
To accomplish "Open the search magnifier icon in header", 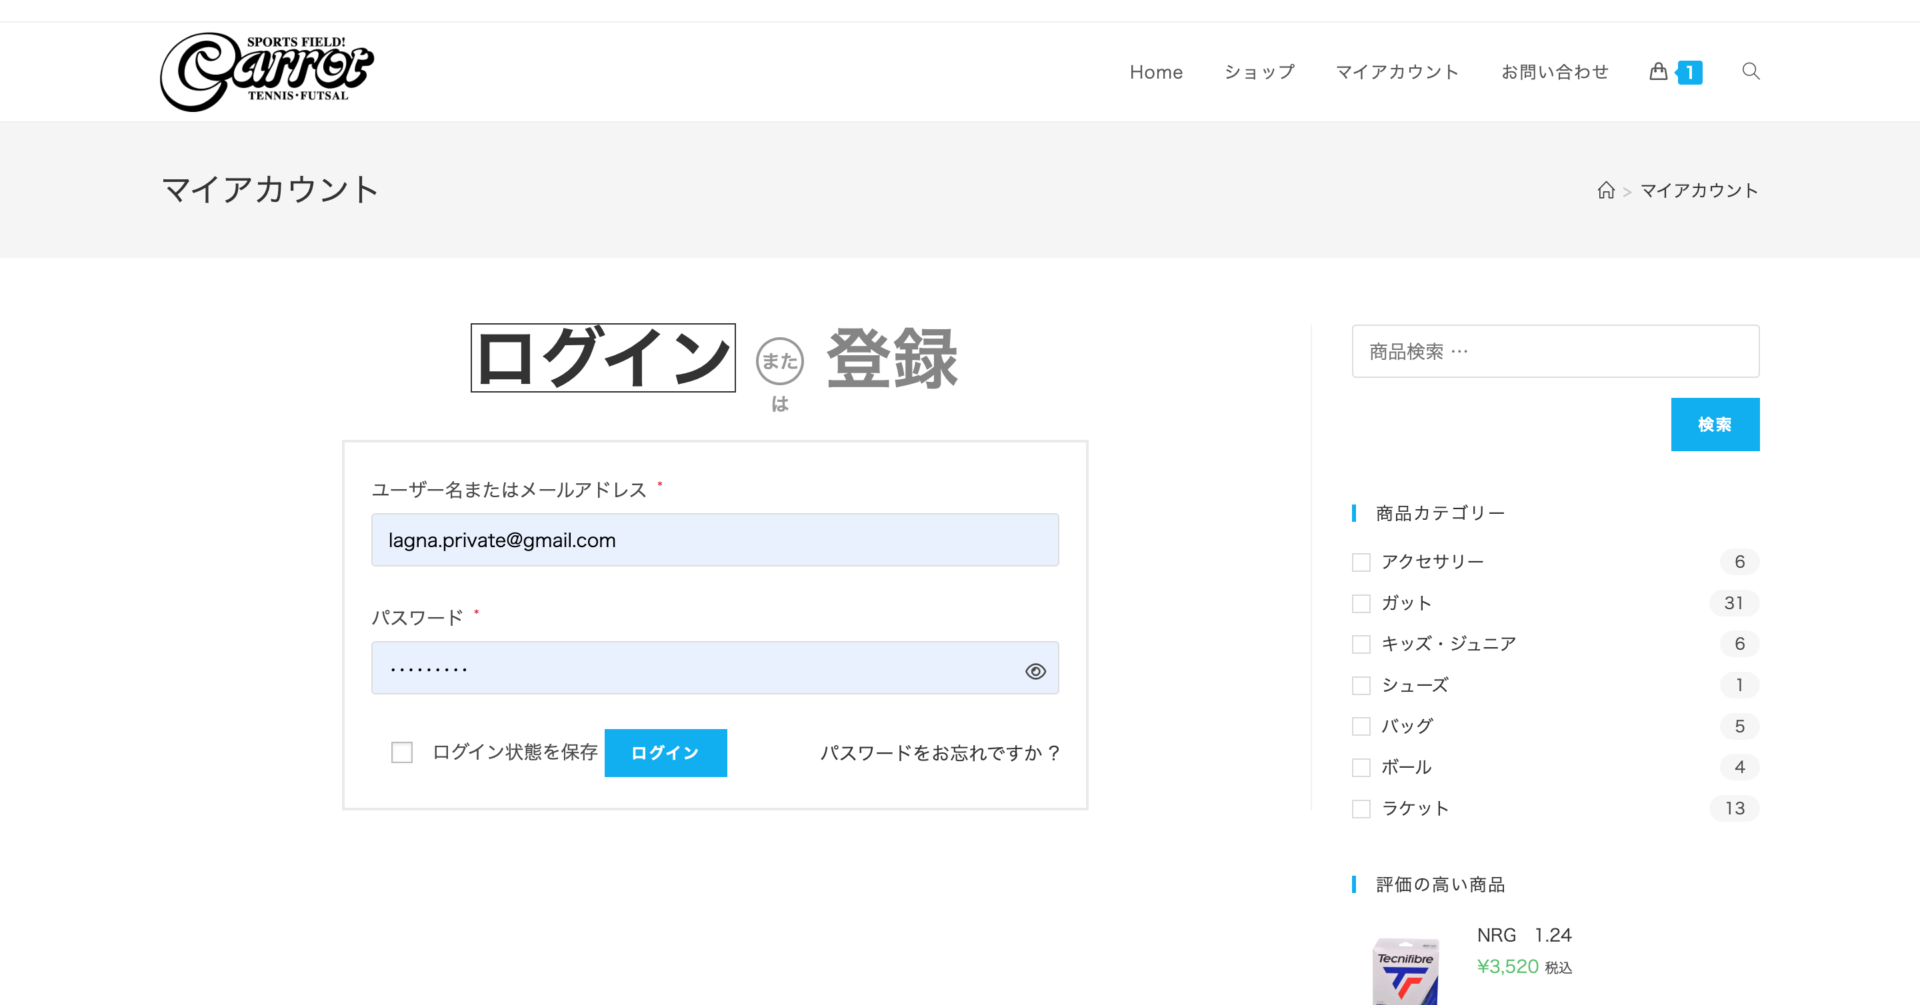I will coord(1750,72).
